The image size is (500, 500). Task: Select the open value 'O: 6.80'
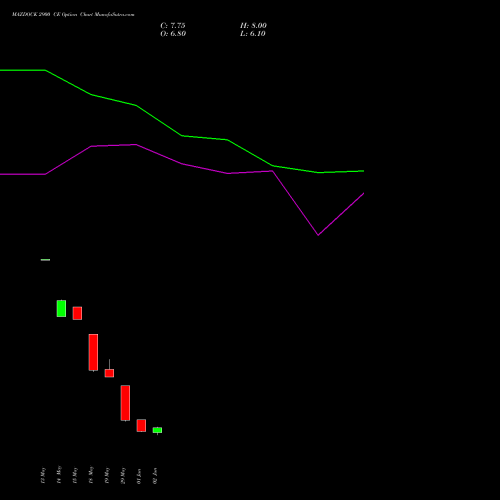point(173,34)
